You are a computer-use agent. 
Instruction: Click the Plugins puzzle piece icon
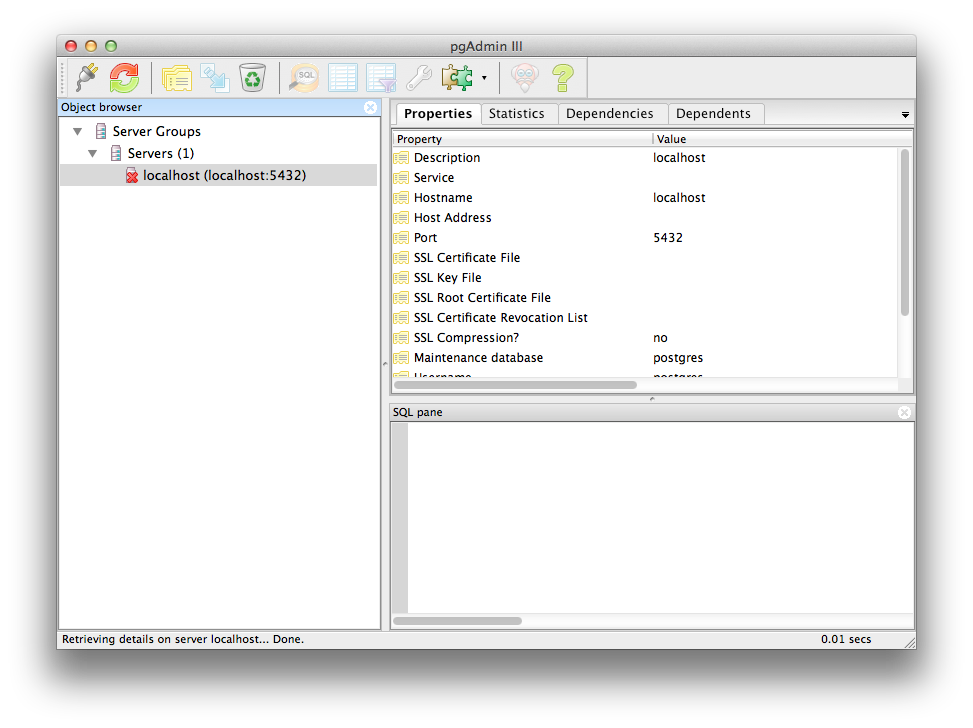[457, 77]
